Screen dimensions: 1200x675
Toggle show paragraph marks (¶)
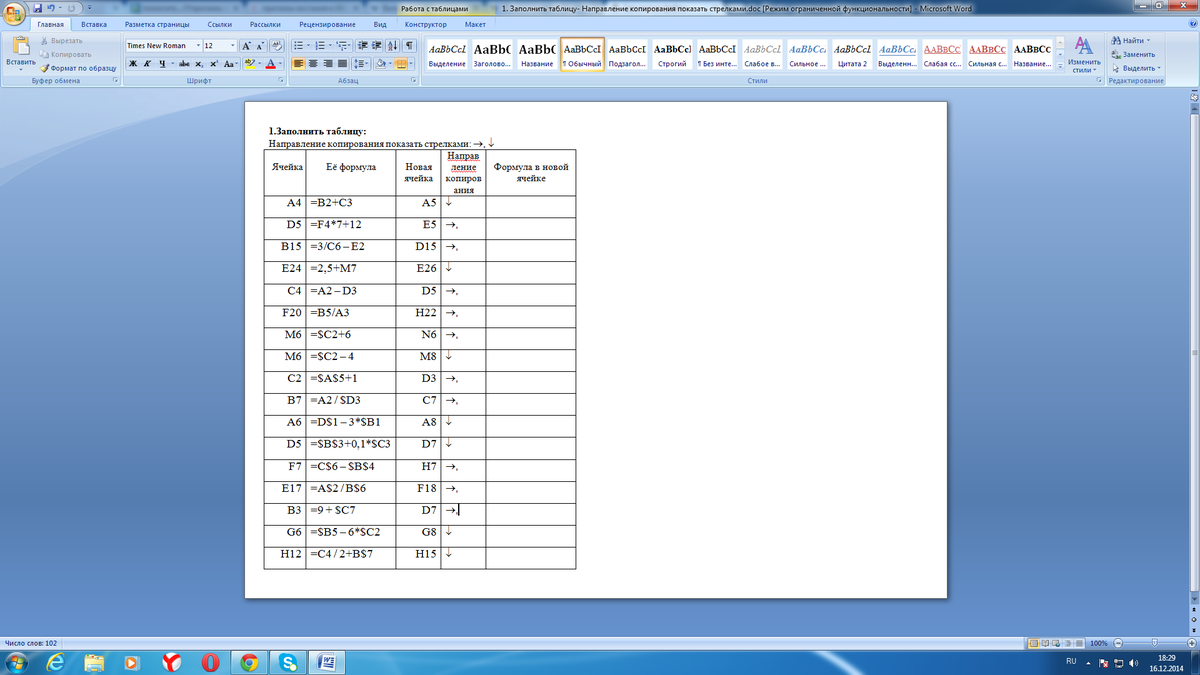pos(410,46)
